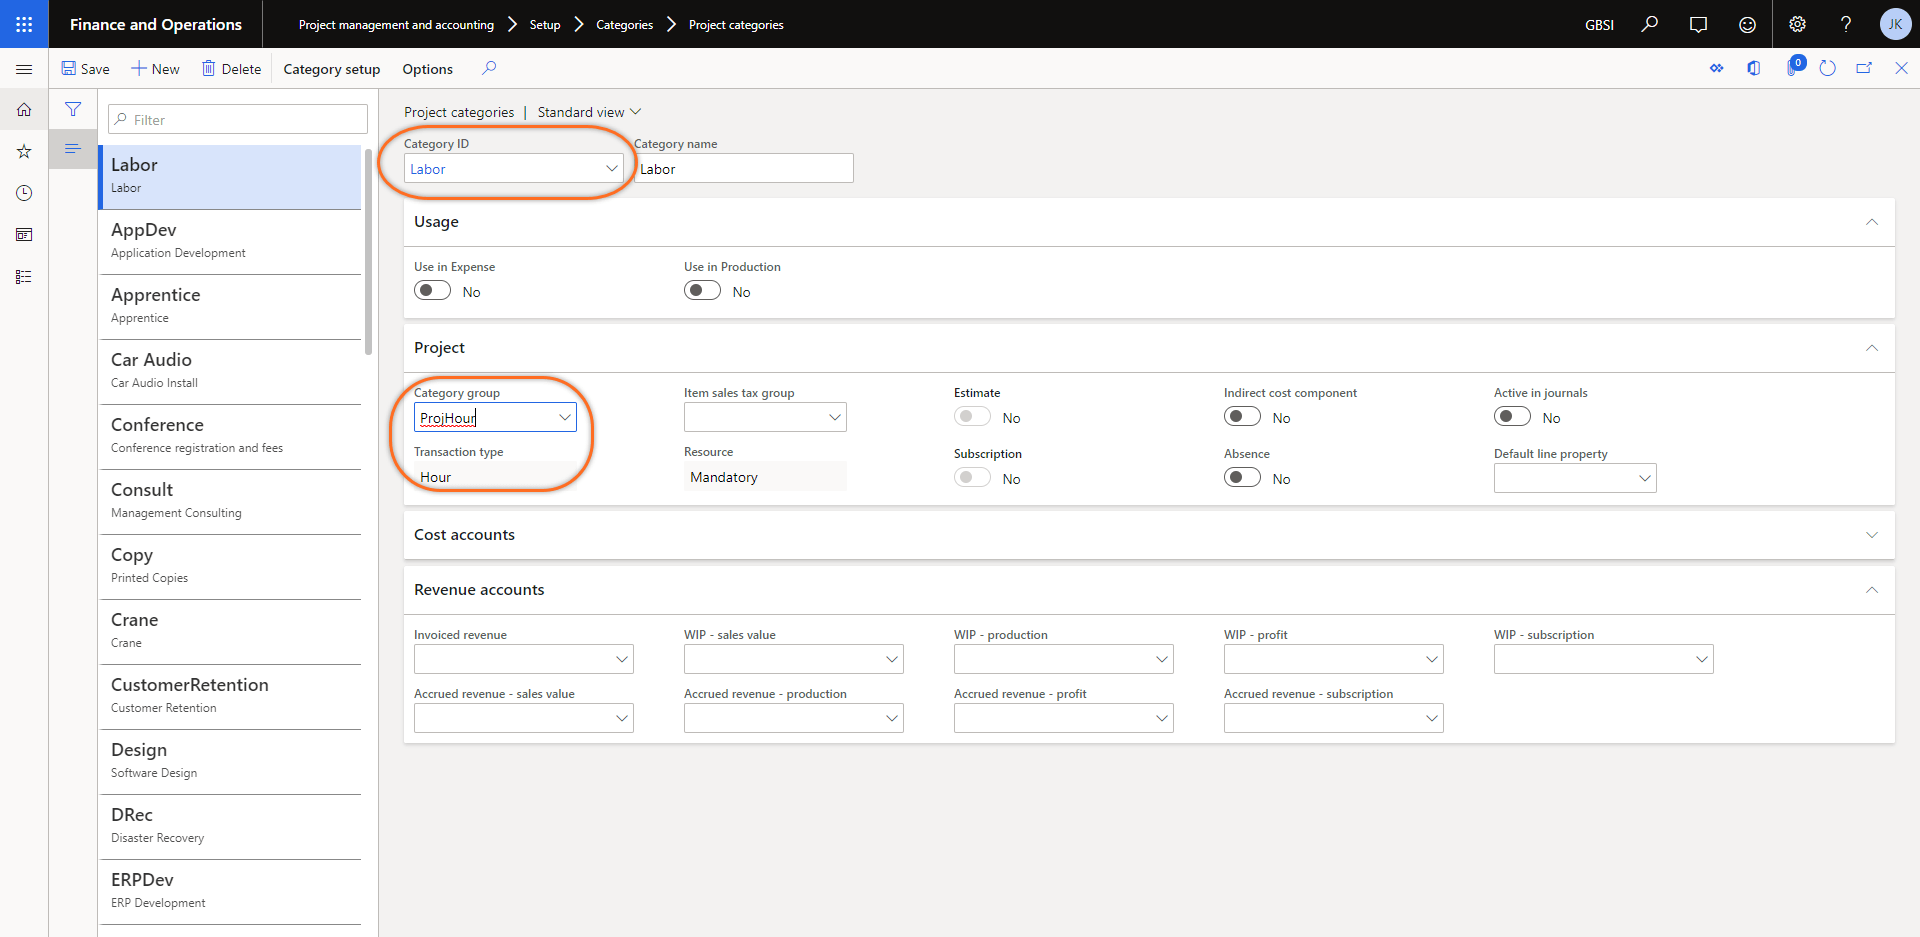This screenshot has width=1920, height=937.
Task: Open the Modules list icon
Action: (x=24, y=277)
